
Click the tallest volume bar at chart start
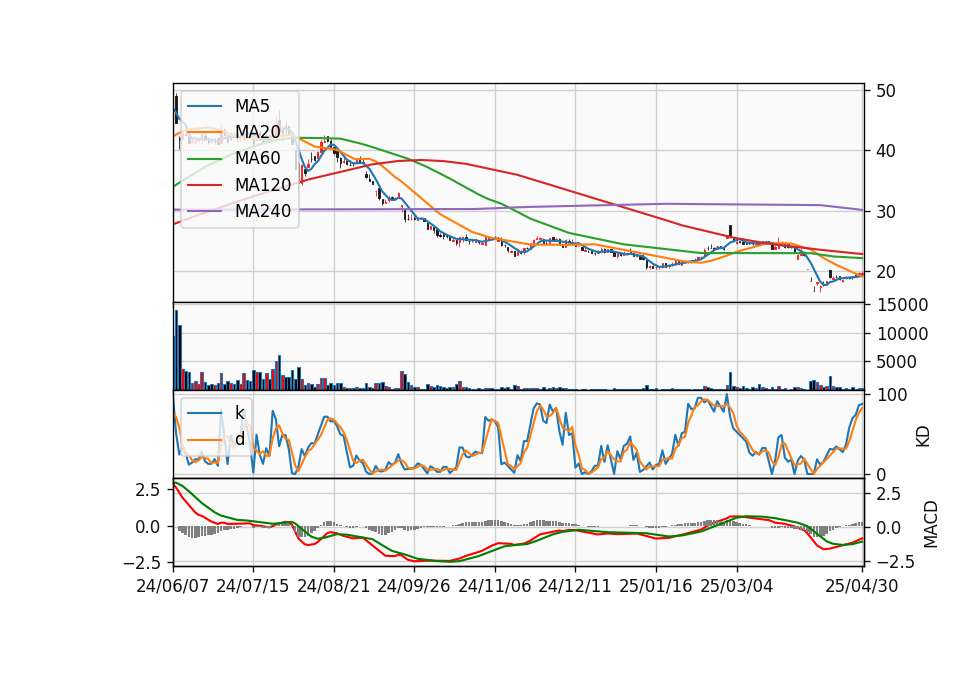click(x=176, y=350)
